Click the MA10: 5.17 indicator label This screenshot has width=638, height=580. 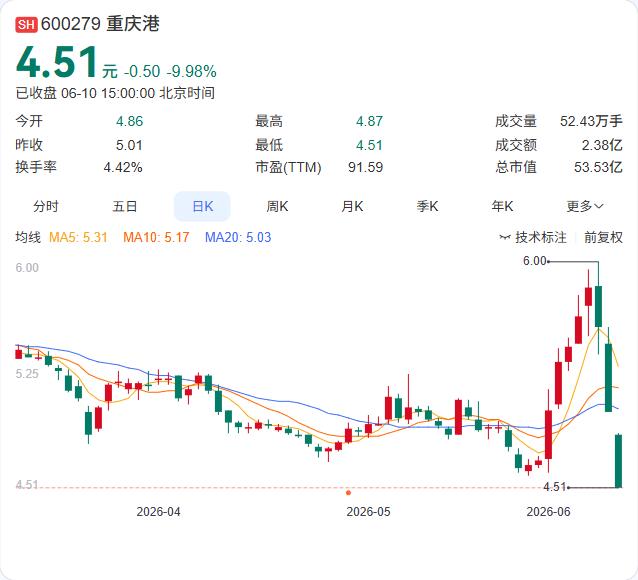tap(156, 237)
